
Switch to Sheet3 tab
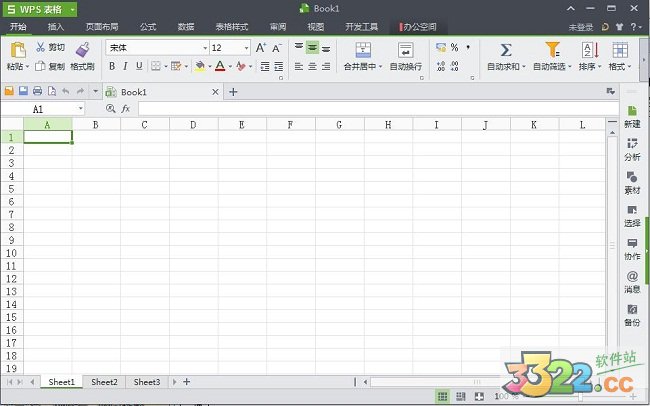tap(147, 382)
